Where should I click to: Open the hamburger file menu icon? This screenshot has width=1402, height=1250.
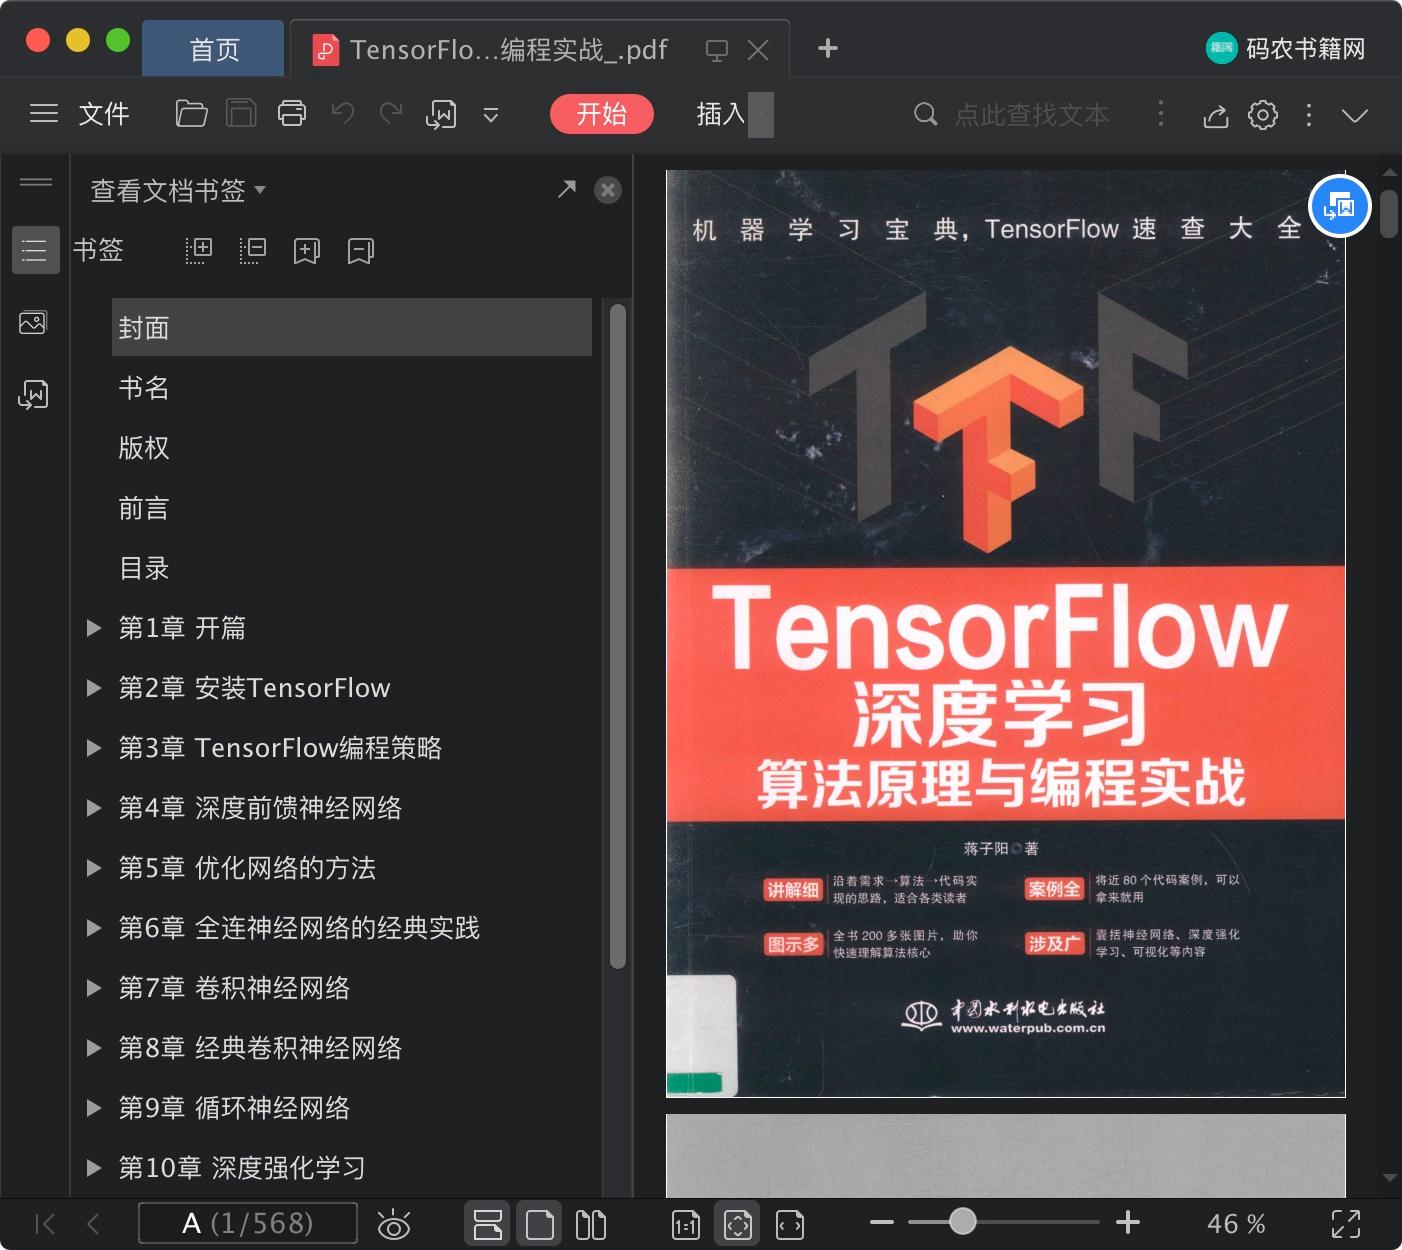[43, 114]
